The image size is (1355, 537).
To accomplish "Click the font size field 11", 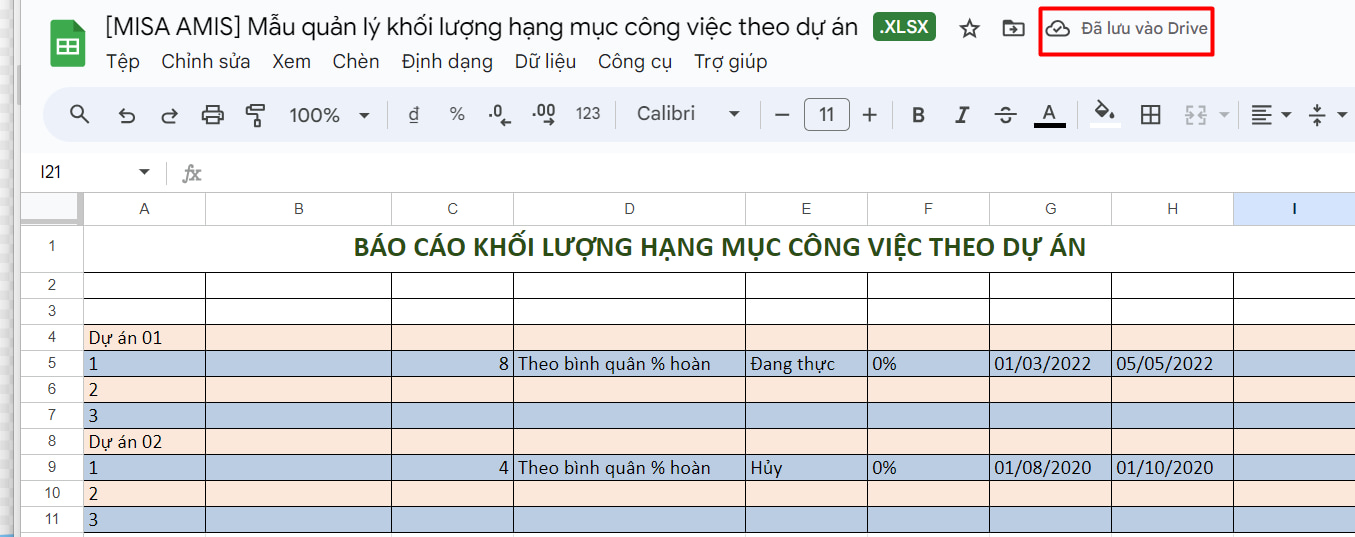I will (826, 115).
